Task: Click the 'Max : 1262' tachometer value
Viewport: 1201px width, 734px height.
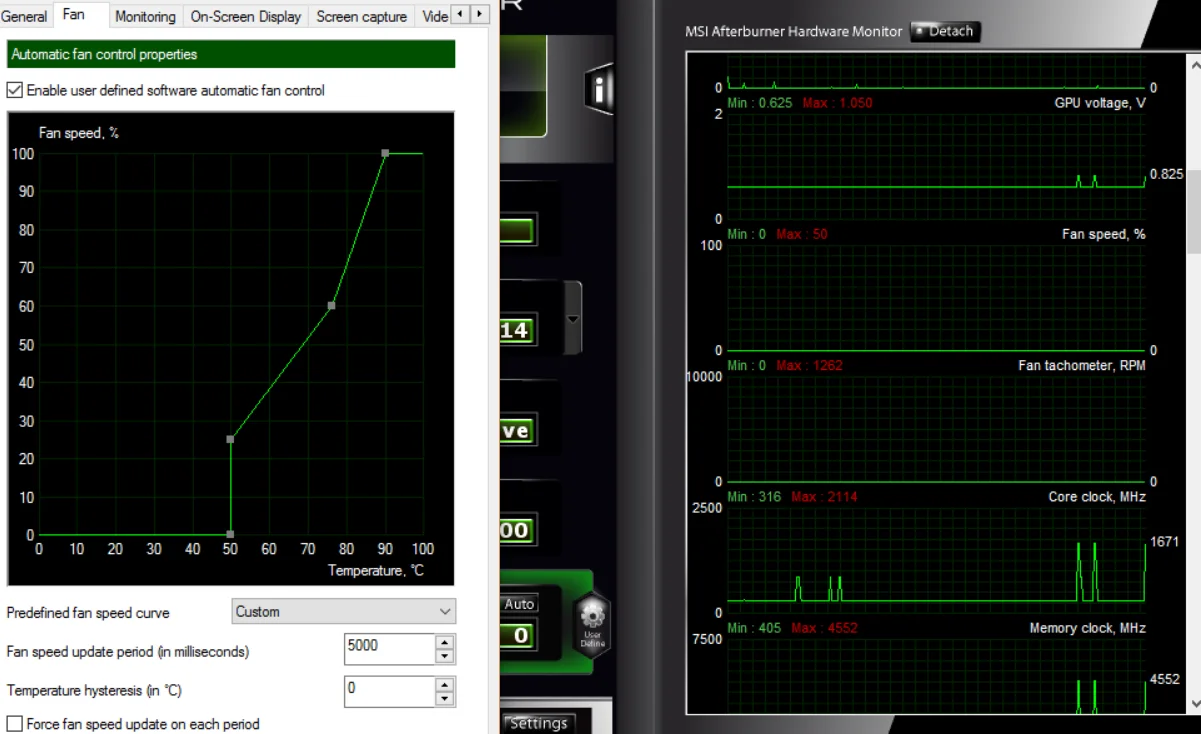Action: point(809,365)
